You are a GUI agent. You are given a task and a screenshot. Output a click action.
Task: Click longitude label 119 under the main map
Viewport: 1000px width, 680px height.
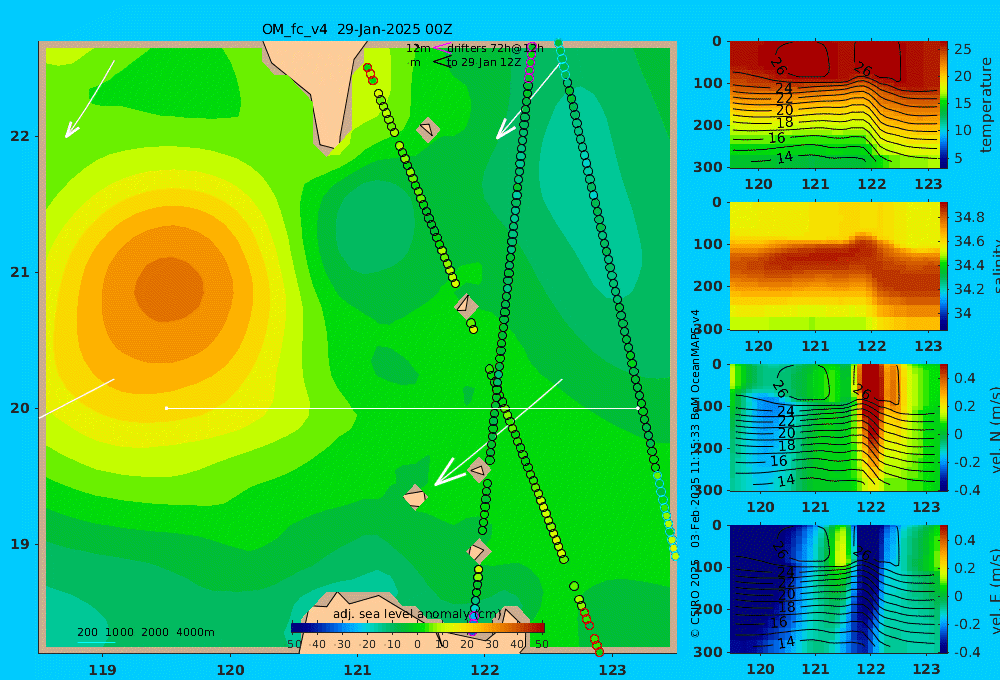tap(102, 670)
